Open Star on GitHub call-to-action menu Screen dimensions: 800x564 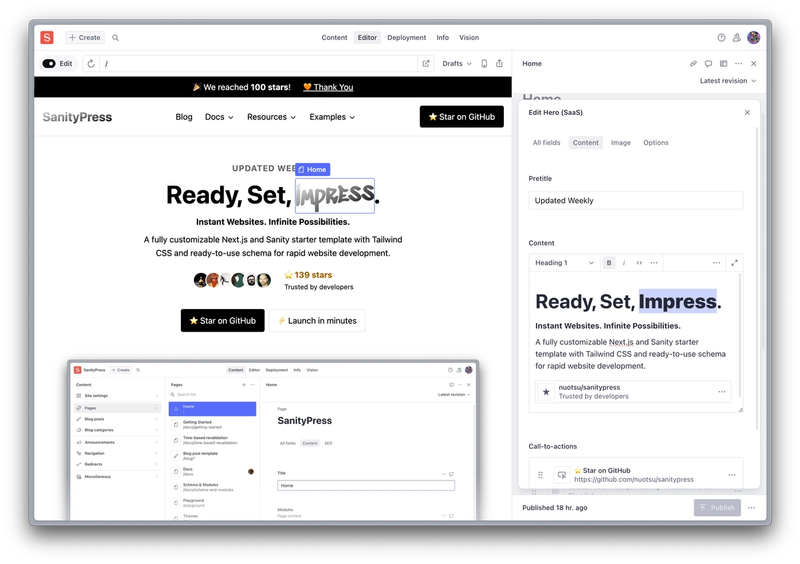click(x=732, y=475)
